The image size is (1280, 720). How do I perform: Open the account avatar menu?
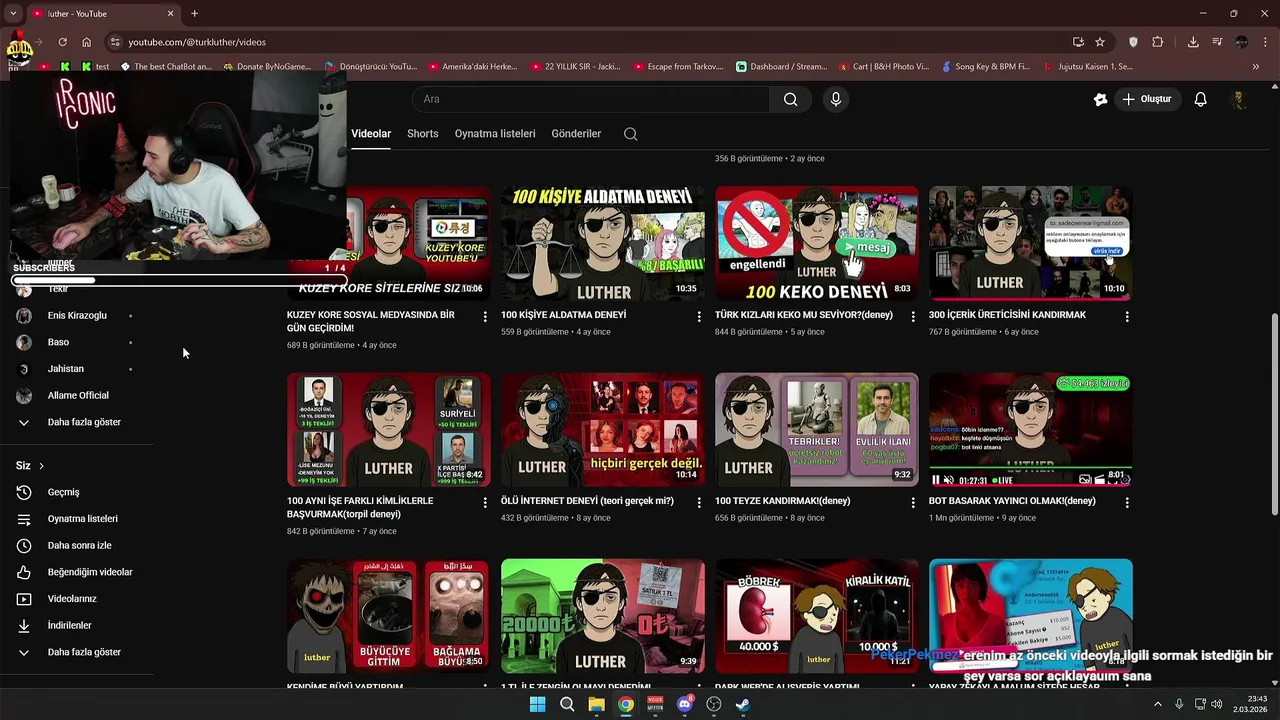1239,99
